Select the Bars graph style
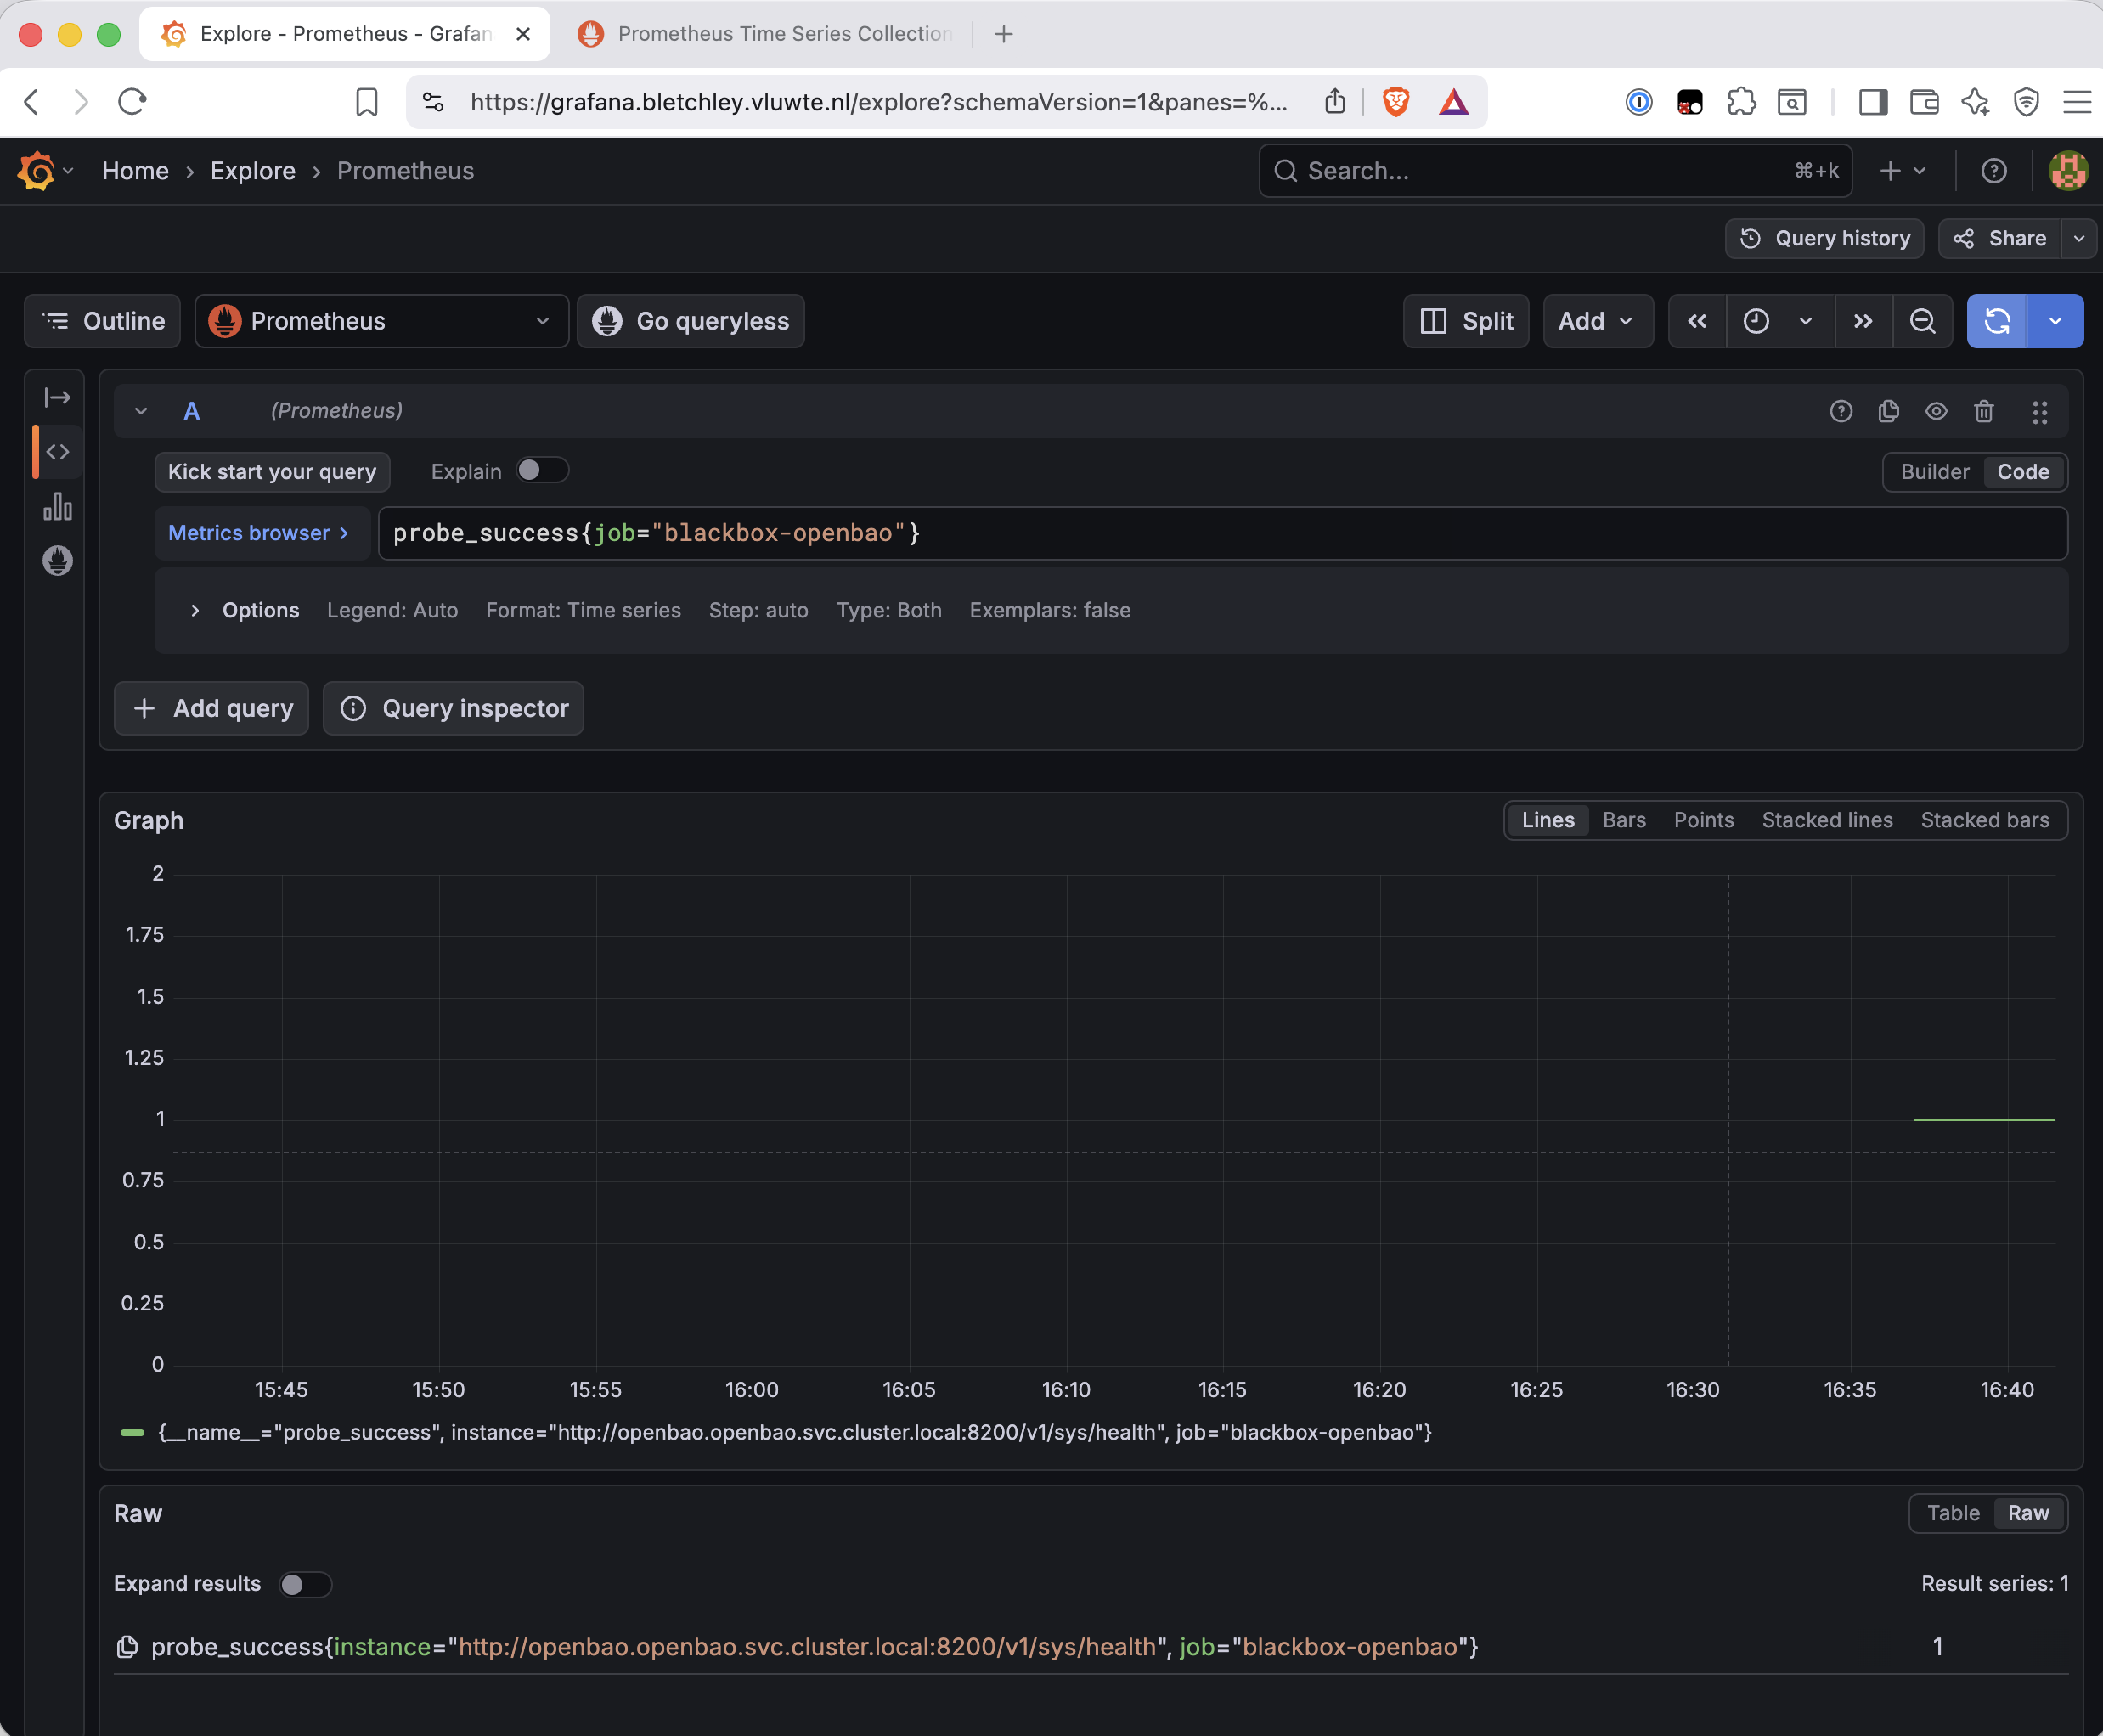The width and height of the screenshot is (2103, 1736). (x=1624, y=820)
